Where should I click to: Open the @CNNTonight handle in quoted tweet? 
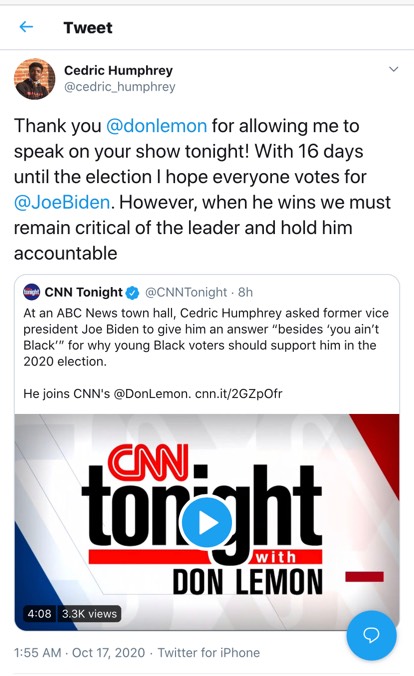186,292
